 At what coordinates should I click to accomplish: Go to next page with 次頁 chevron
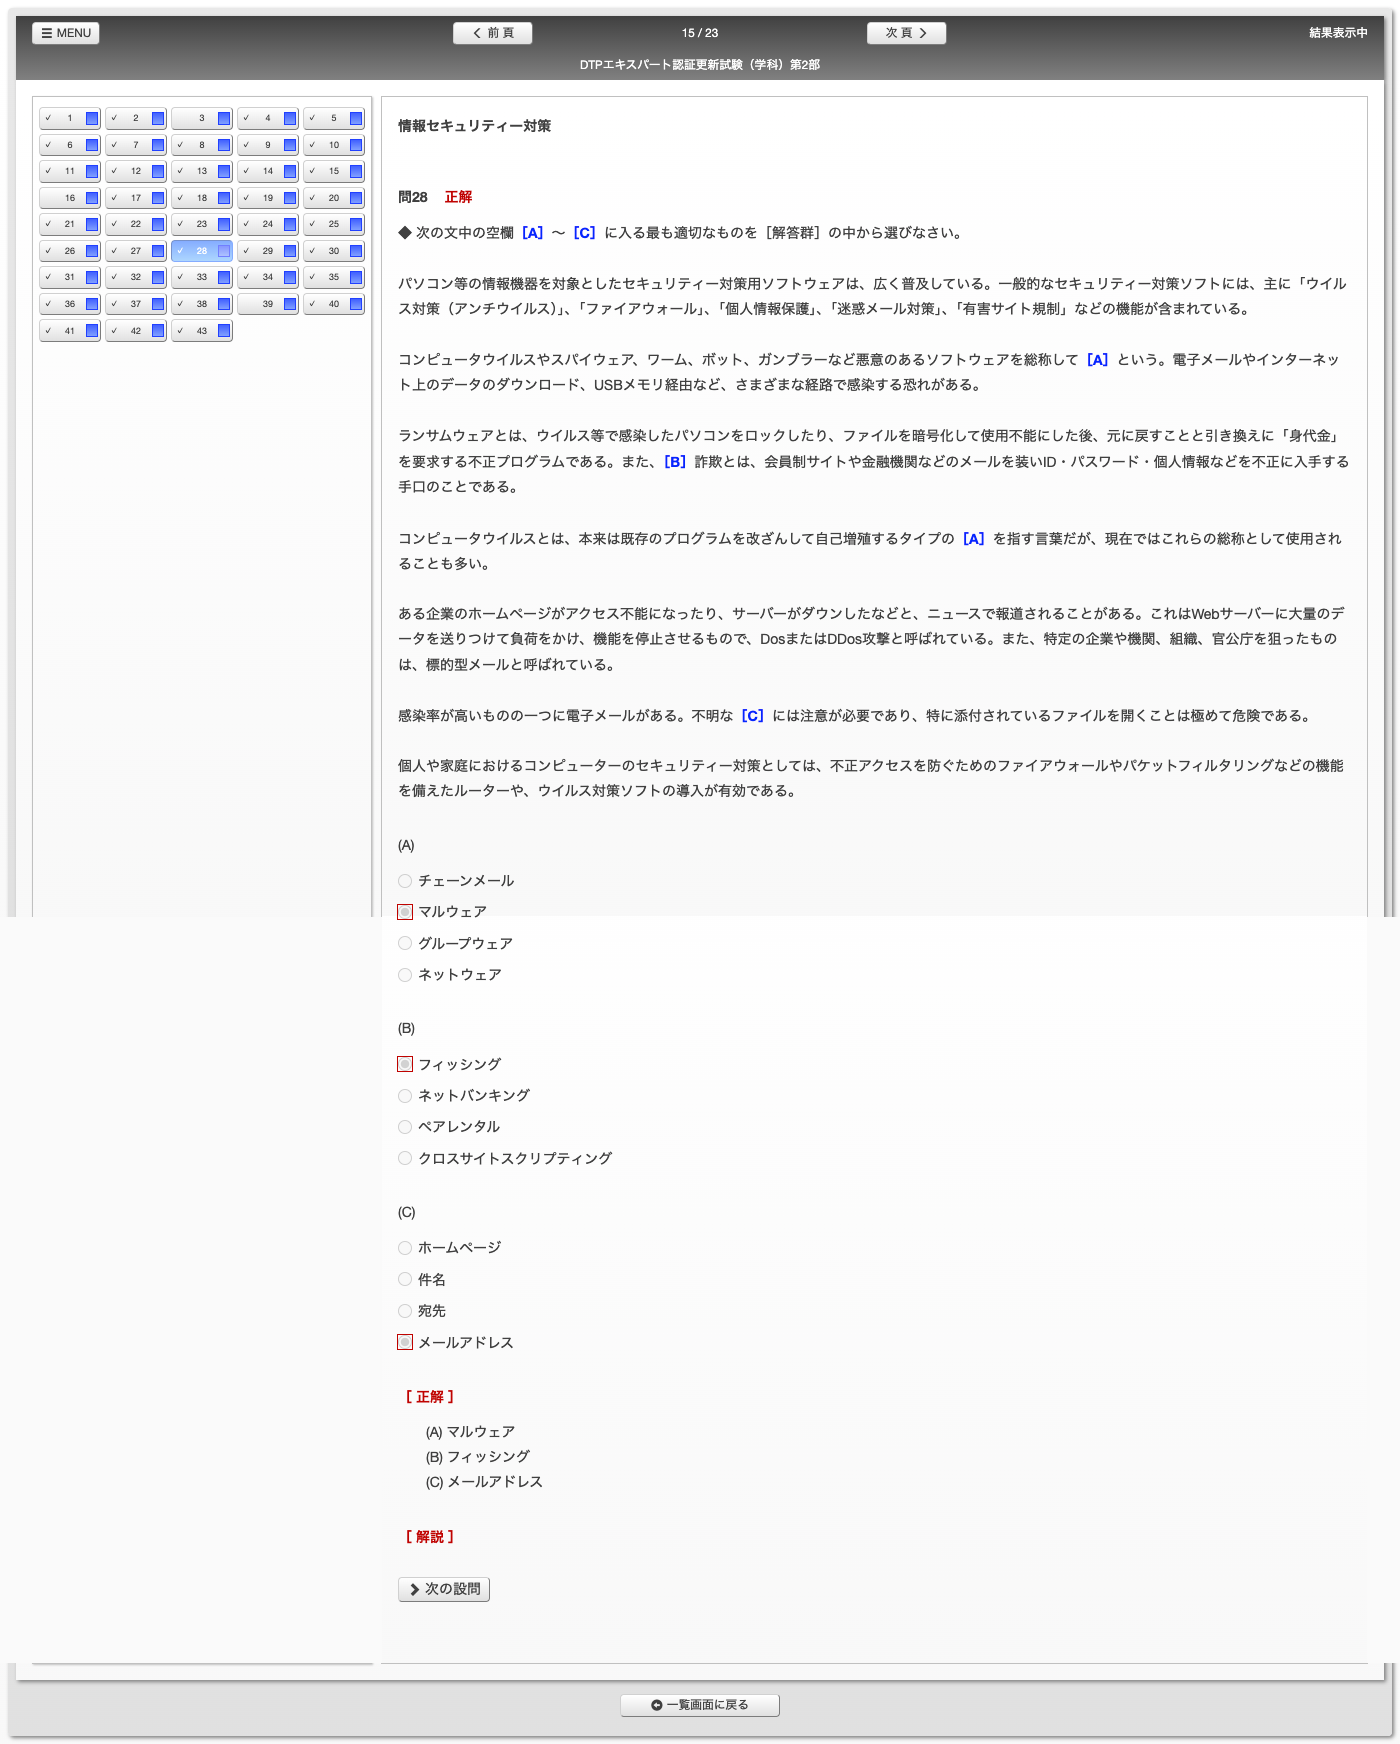(906, 33)
